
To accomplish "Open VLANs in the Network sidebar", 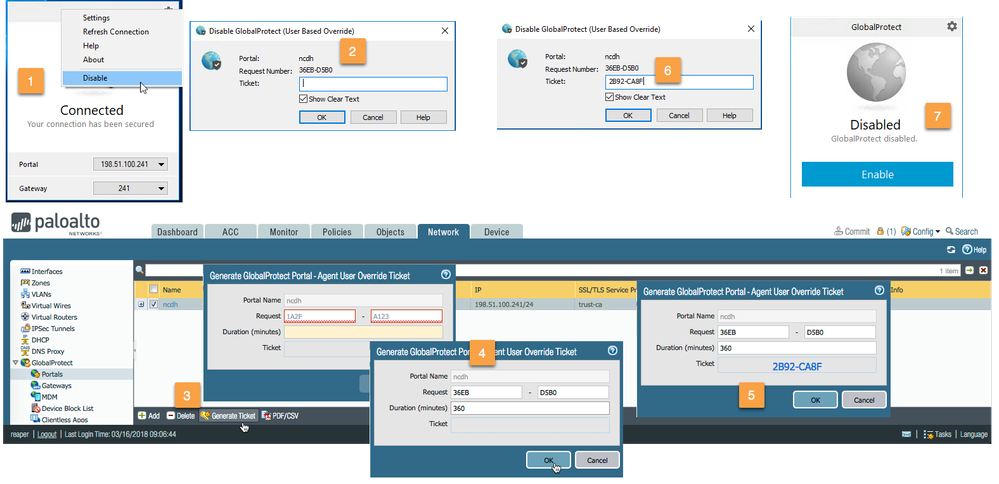I will 36,294.
